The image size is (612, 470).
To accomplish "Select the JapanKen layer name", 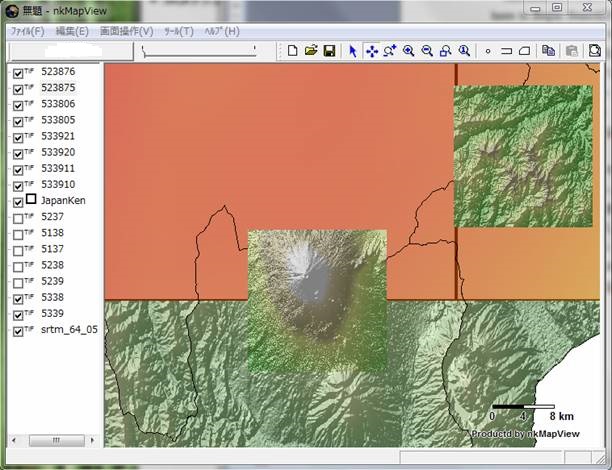I will (x=63, y=201).
